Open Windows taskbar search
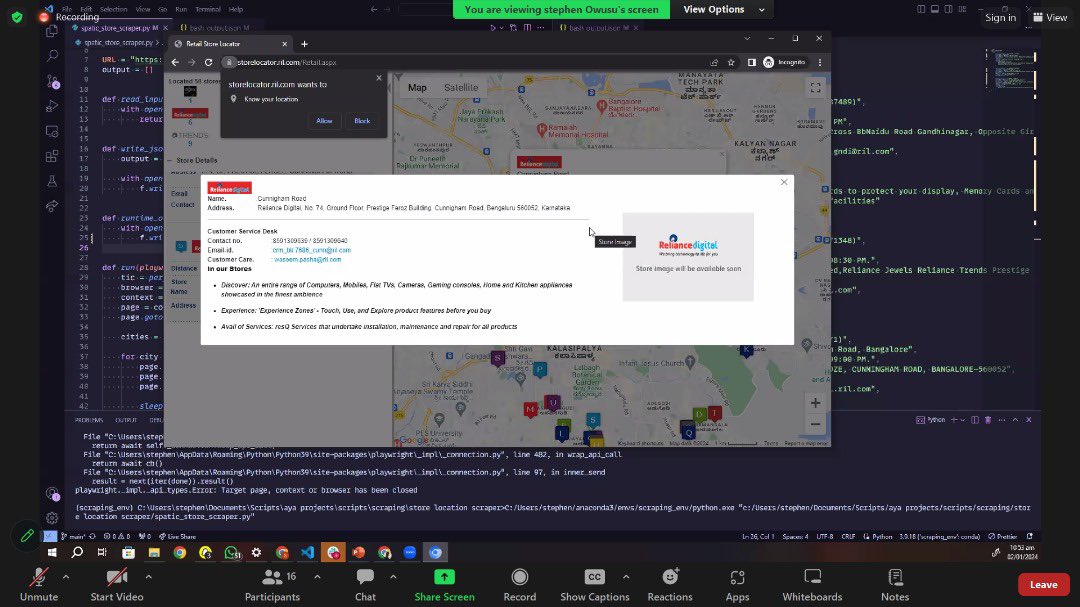1080x607 pixels. pos(77,553)
